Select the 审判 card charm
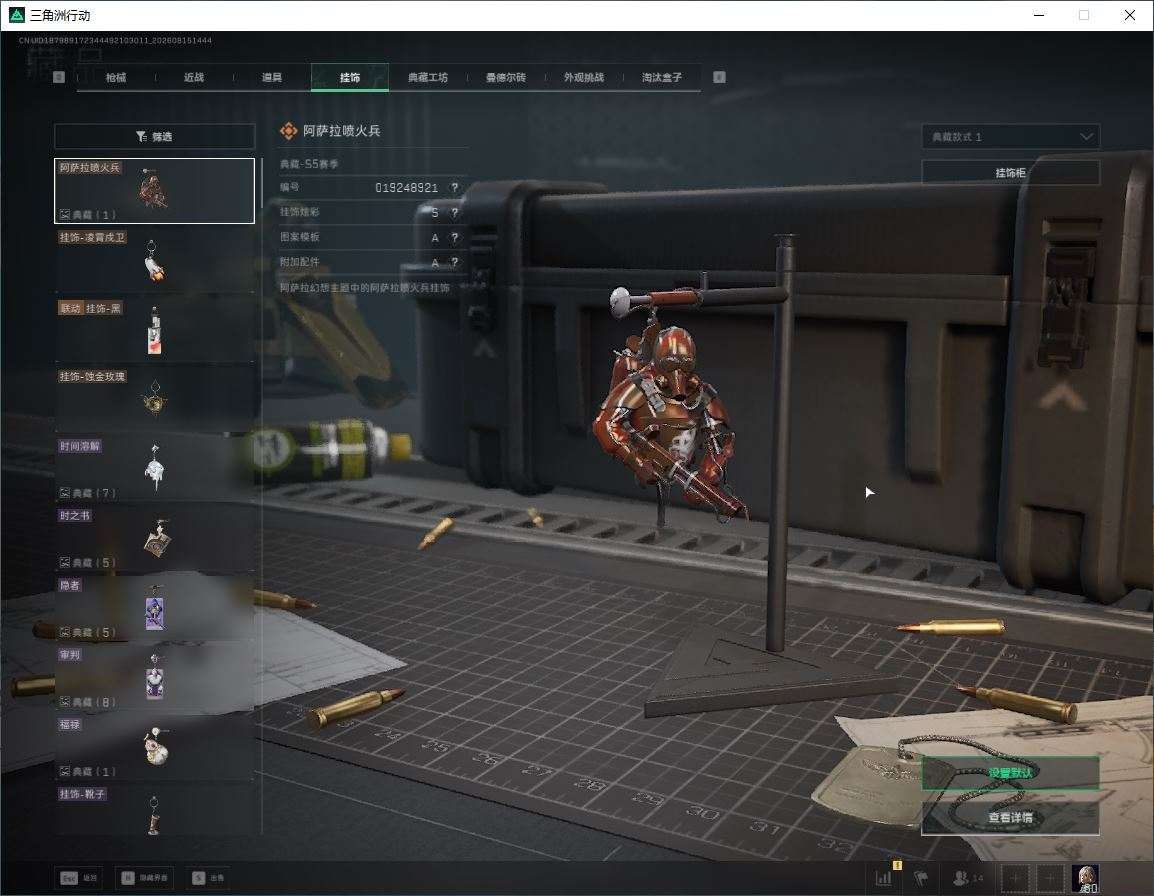Viewport: 1154px width, 896px height. pyautogui.click(x=155, y=677)
